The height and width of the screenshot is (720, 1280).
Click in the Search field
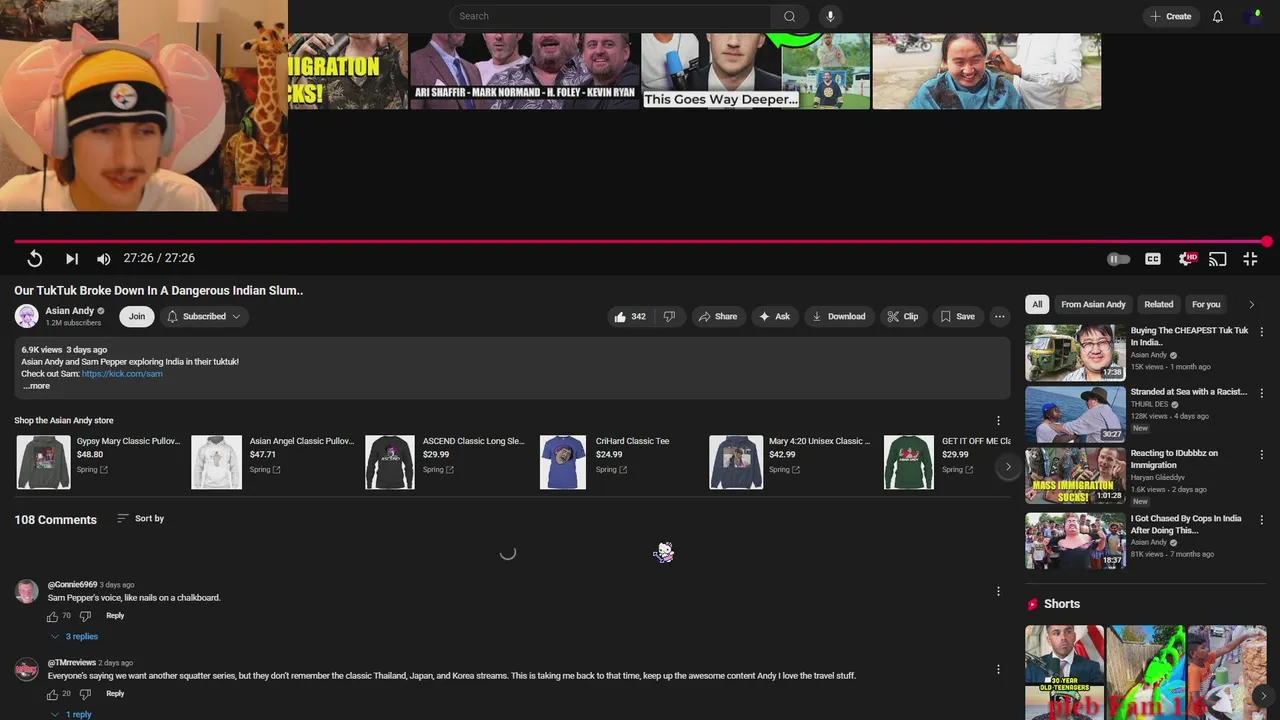point(610,16)
